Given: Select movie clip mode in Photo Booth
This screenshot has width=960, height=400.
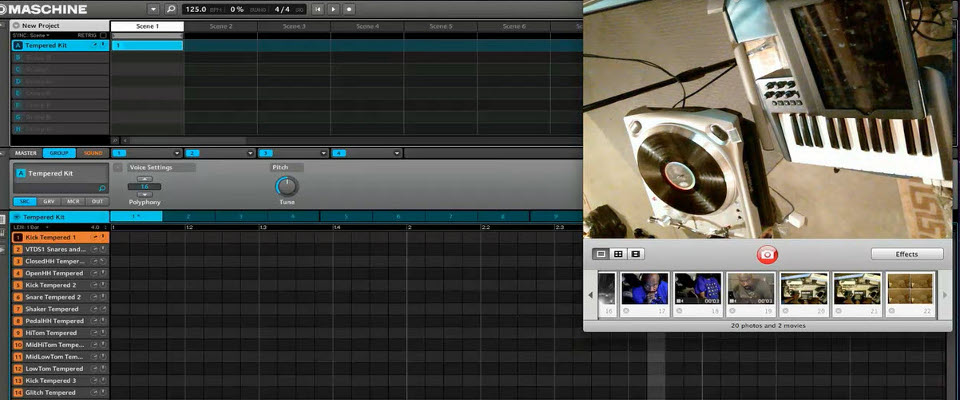Looking at the screenshot, I should point(636,254).
